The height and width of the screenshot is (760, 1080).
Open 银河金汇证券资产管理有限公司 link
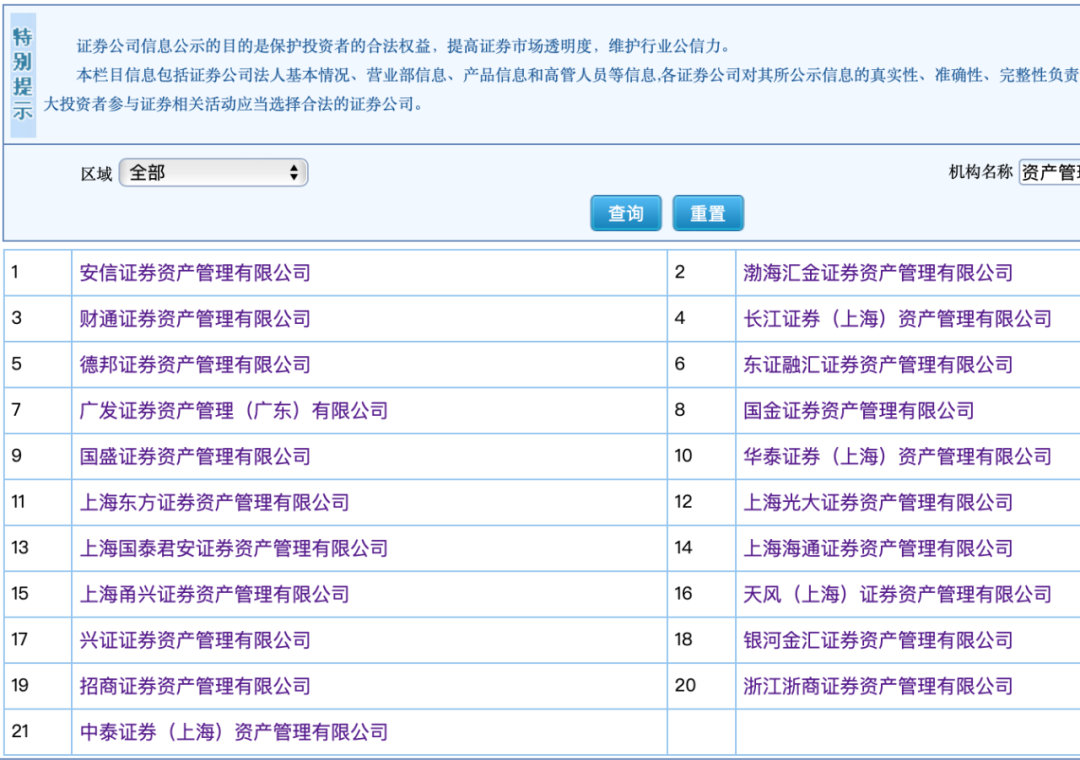878,640
